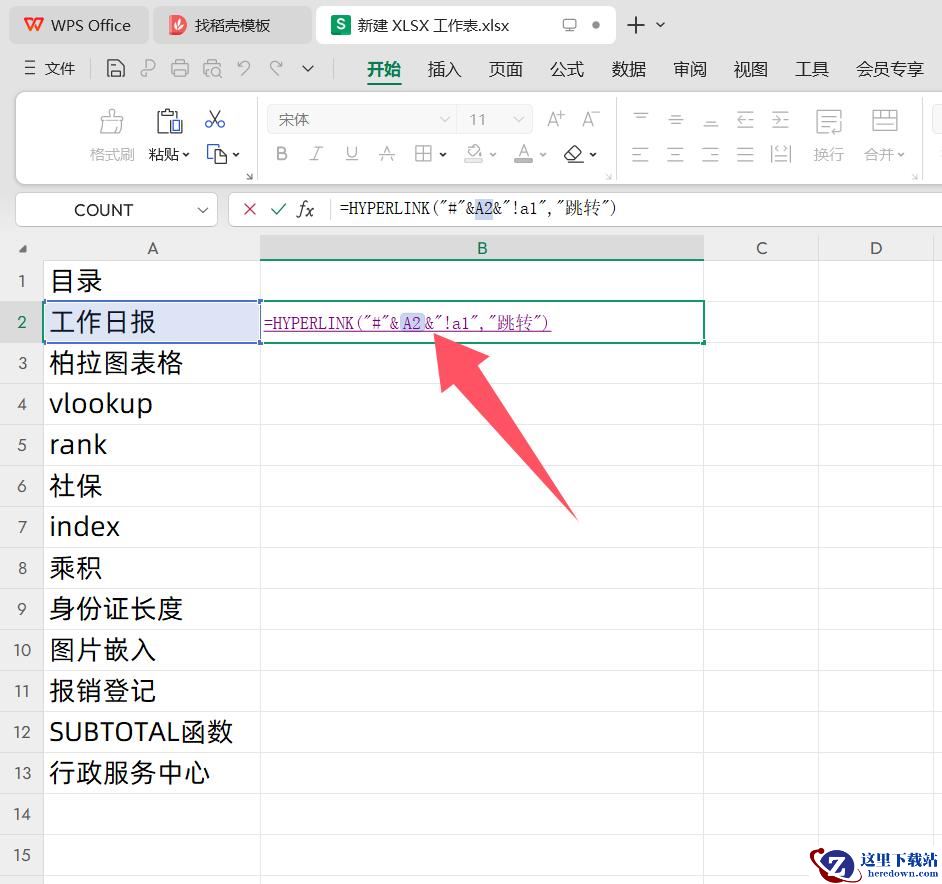942x884 pixels.
Task: Open the 找稻壳模板 tab
Action: (232, 25)
